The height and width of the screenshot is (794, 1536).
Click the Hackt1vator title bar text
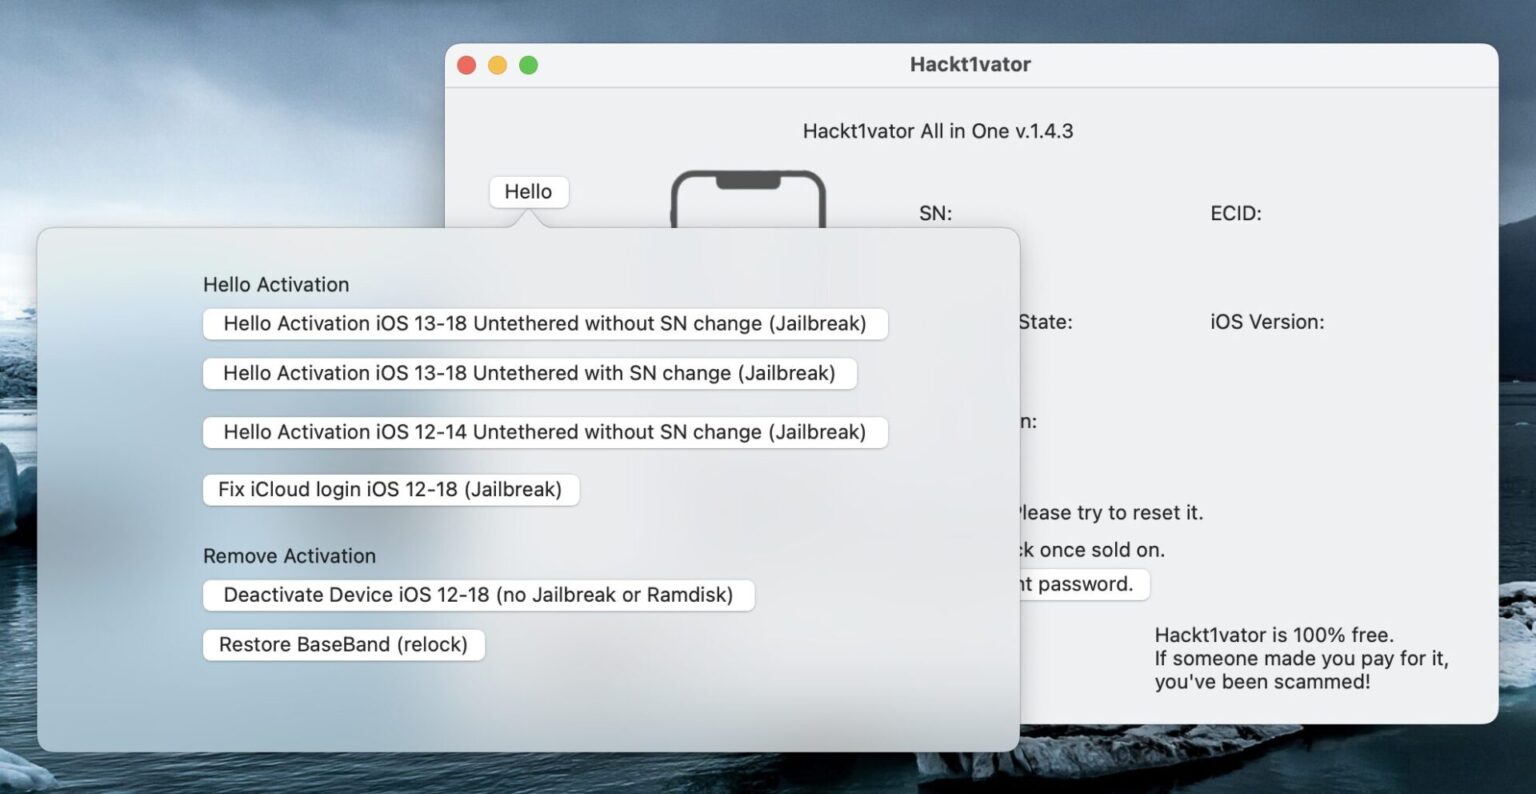970,63
